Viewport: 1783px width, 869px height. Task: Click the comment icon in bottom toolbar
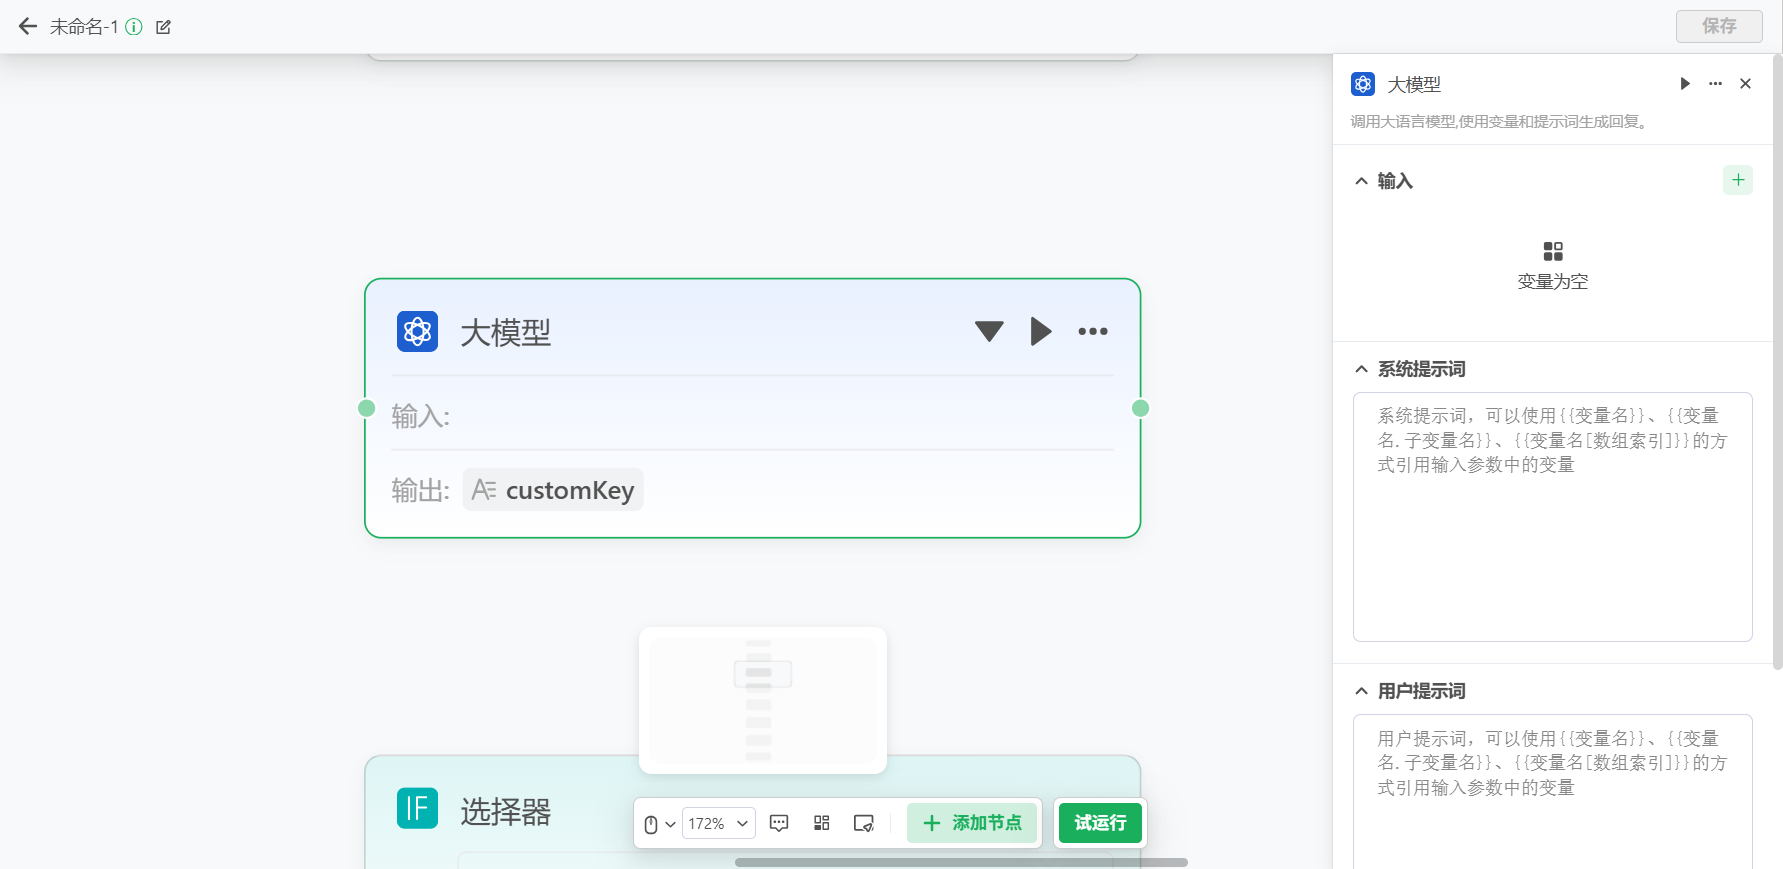click(779, 823)
